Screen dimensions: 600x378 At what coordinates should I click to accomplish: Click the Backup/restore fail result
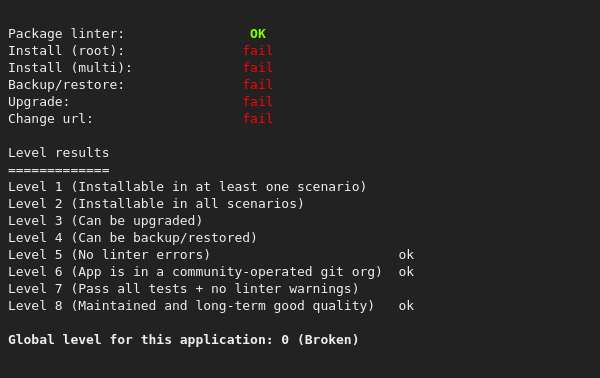pyautogui.click(x=258, y=85)
